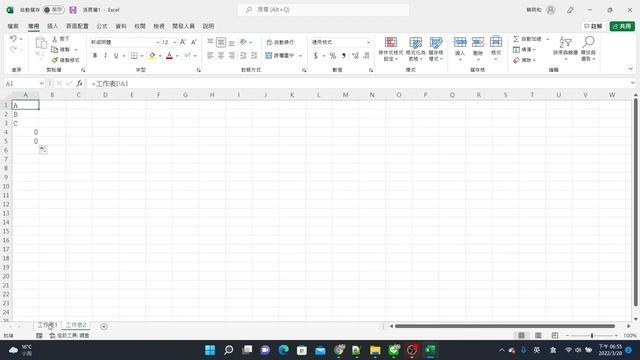Open the 公式 (Formulas) ribbon tab
This screenshot has width=640, height=360.
(102, 26)
